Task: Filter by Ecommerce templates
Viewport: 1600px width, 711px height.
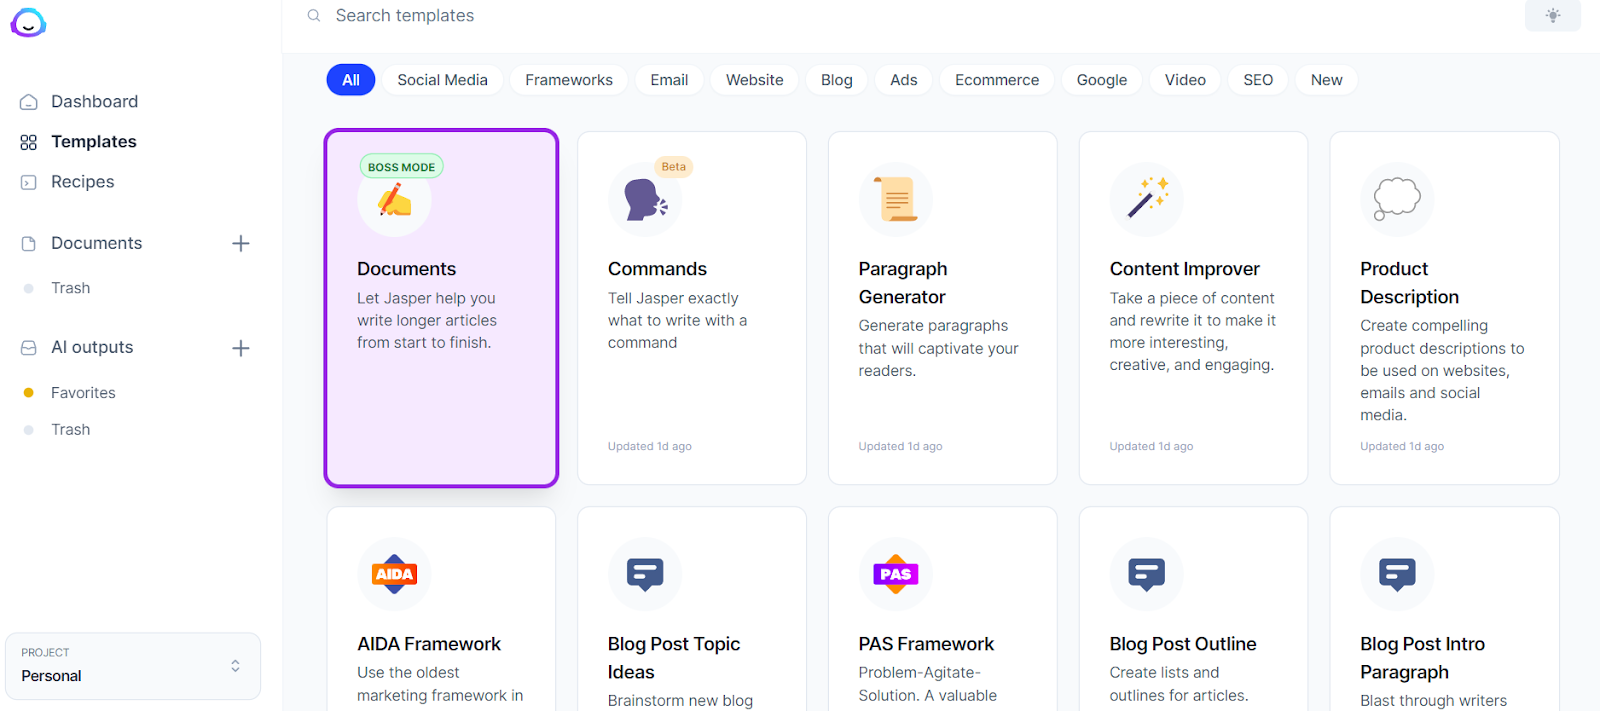Action: tap(997, 80)
